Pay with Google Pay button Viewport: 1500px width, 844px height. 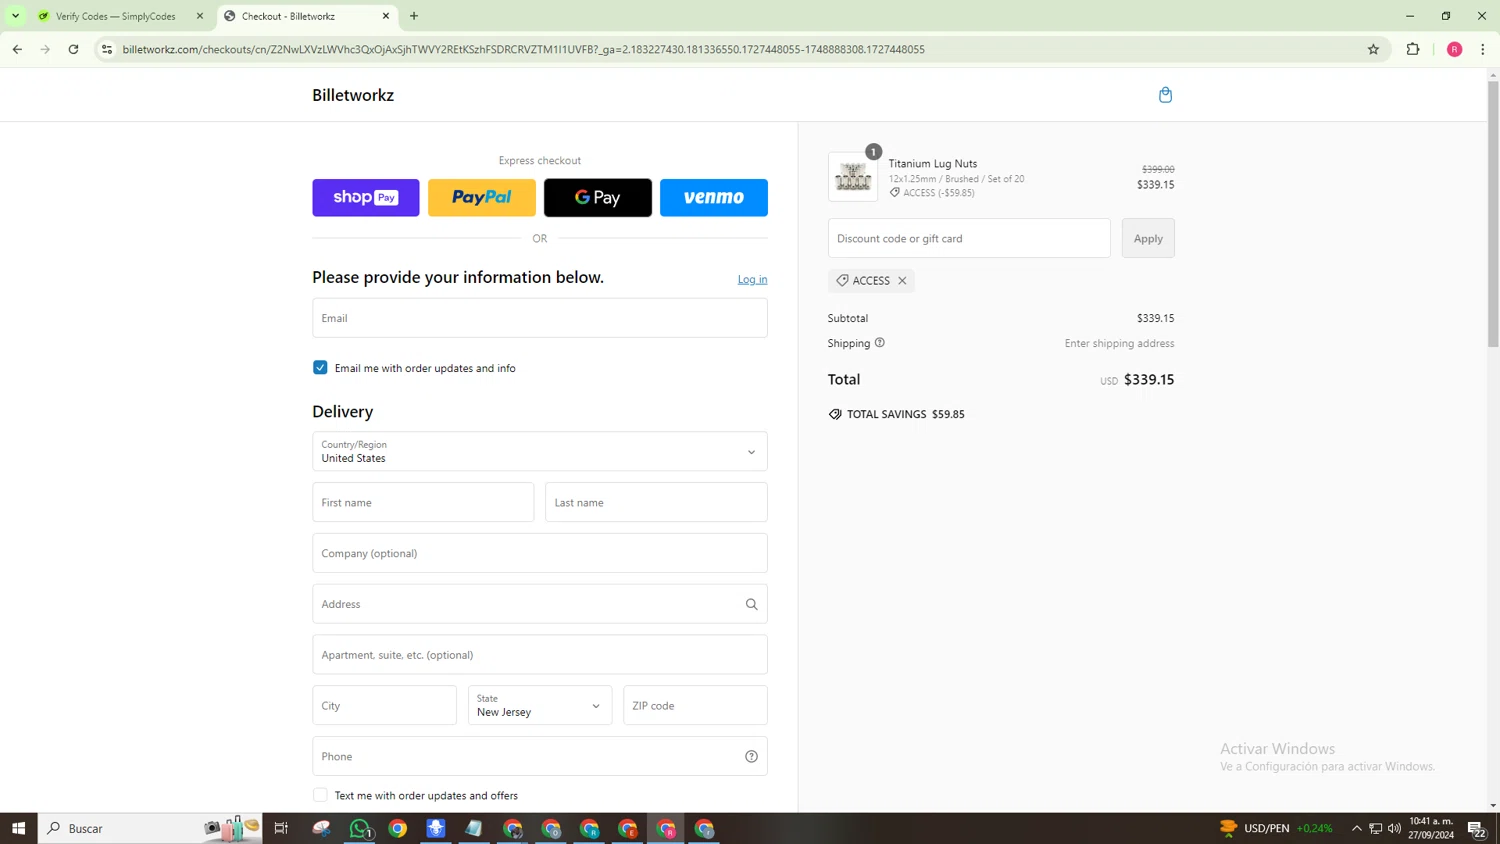point(598,198)
